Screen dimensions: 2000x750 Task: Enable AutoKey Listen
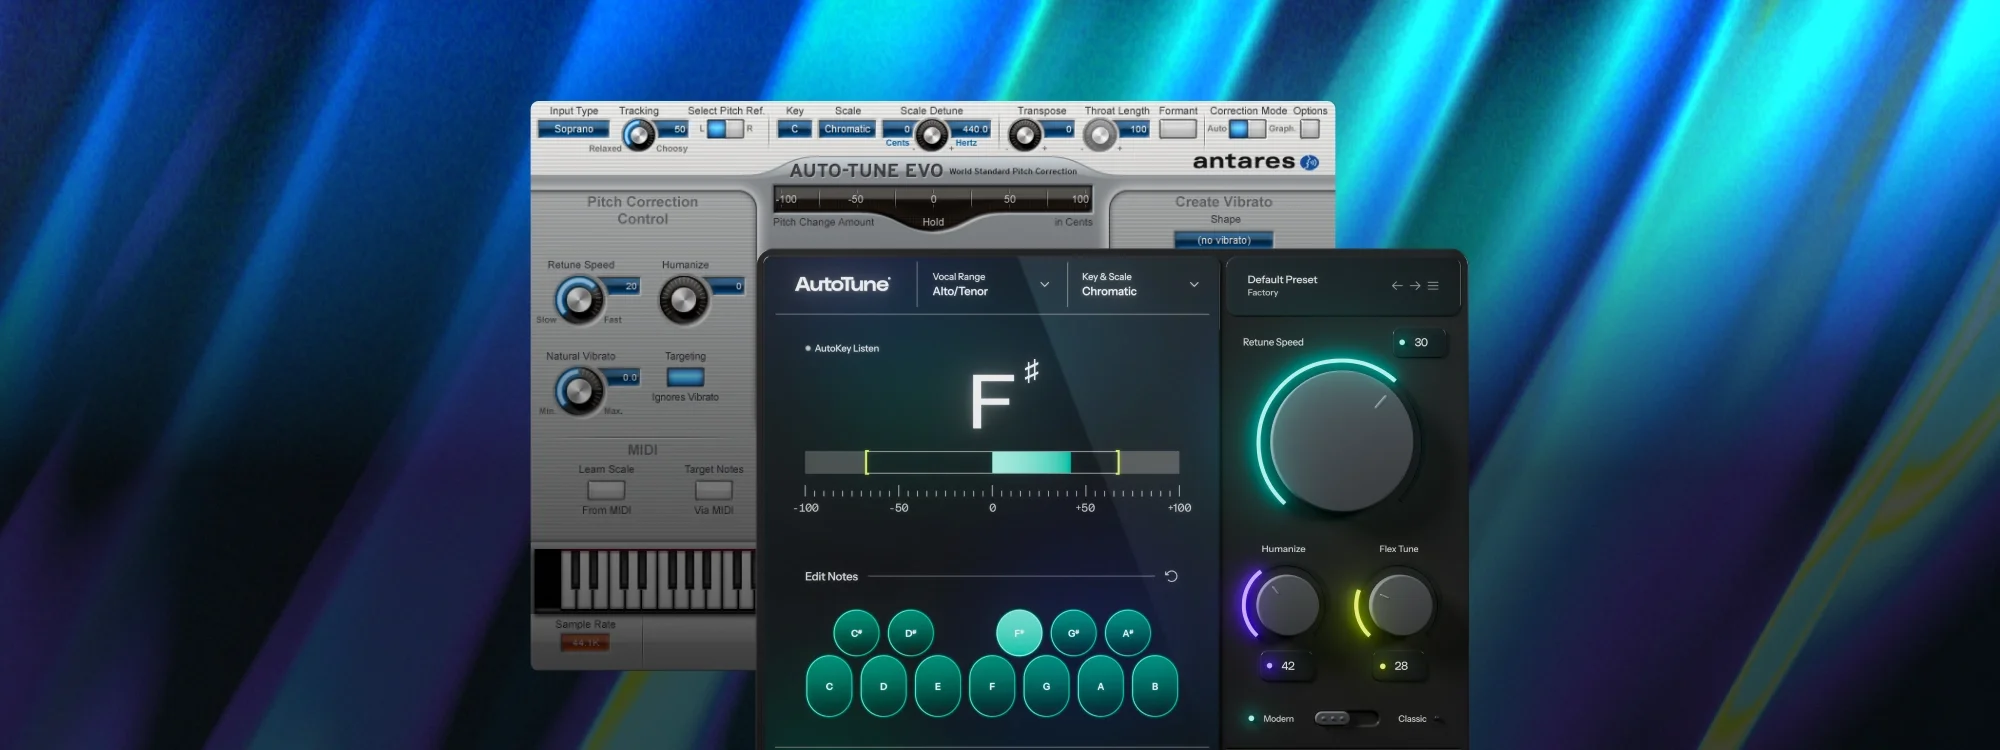(842, 348)
